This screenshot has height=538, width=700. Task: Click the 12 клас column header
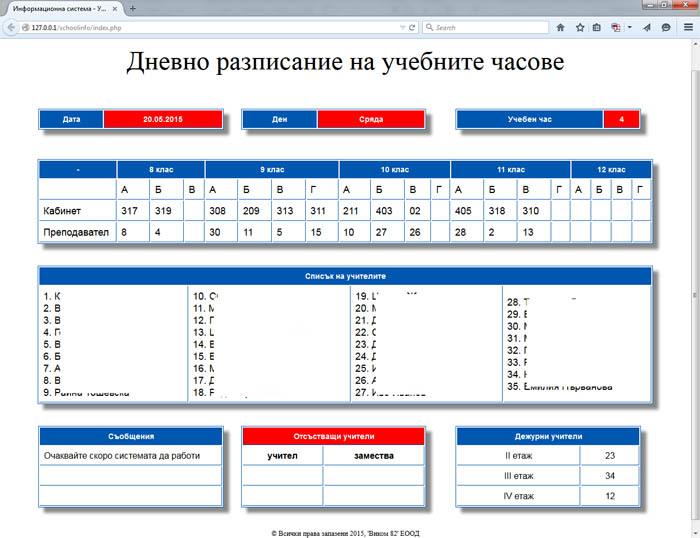click(611, 170)
